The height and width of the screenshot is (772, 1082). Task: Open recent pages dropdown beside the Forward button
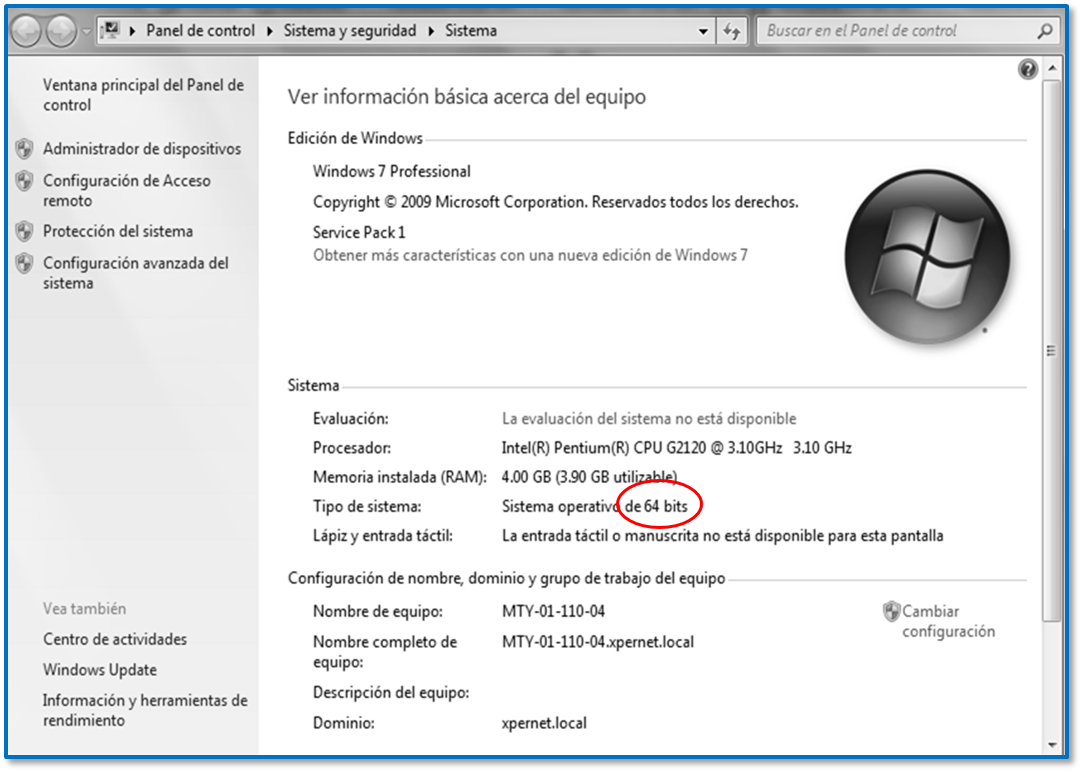click(86, 32)
